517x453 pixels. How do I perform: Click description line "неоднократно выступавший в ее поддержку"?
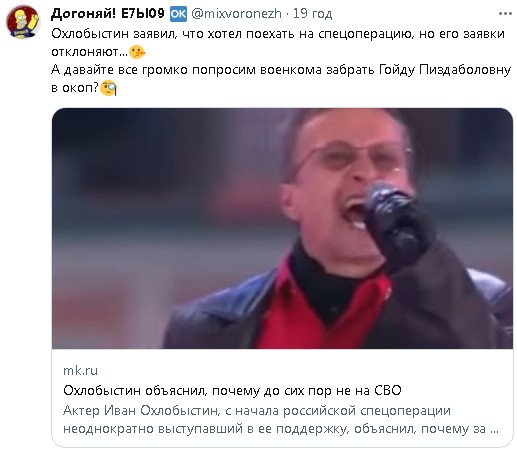pyautogui.click(x=281, y=429)
